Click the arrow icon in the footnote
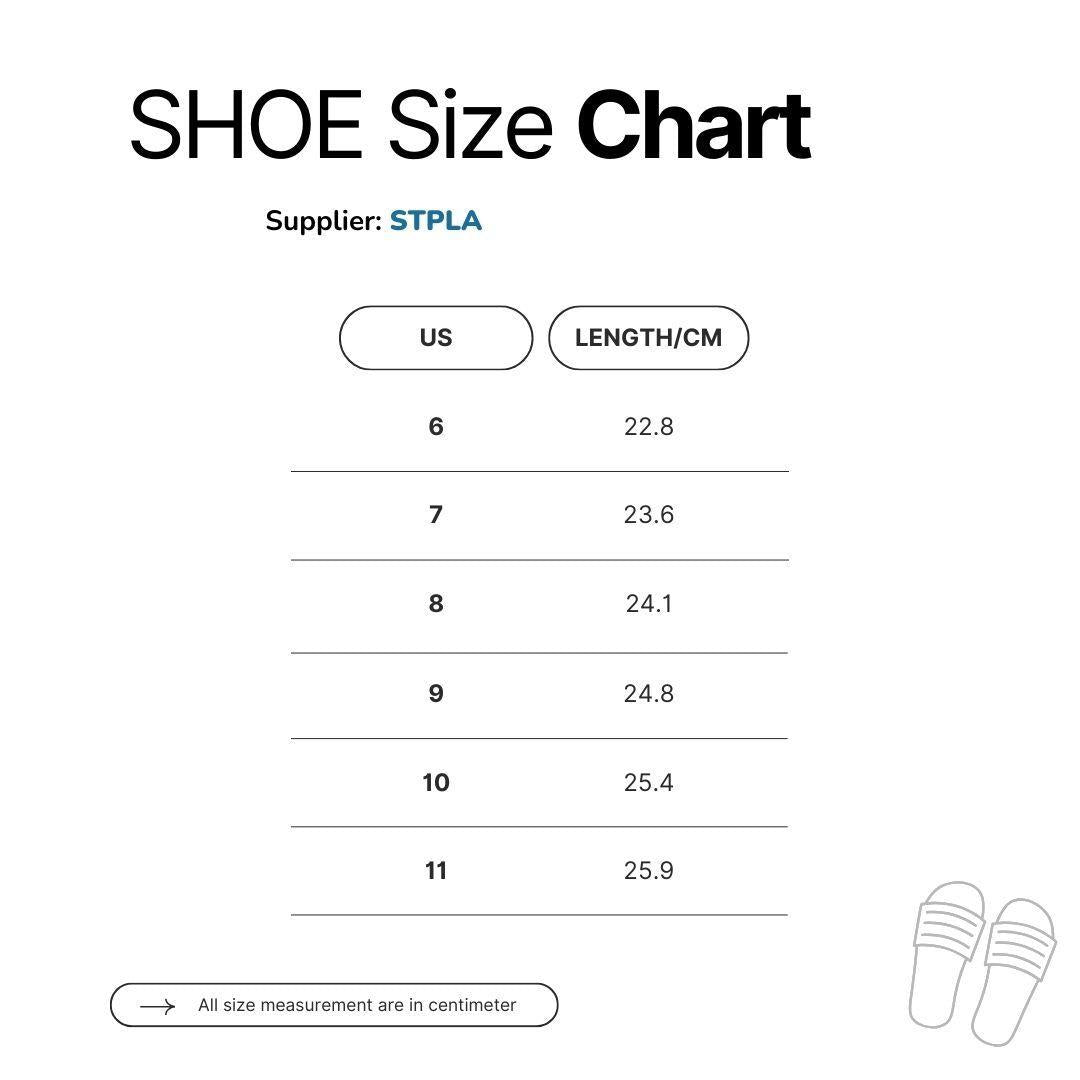This screenshot has width=1080, height=1080. click(157, 1006)
